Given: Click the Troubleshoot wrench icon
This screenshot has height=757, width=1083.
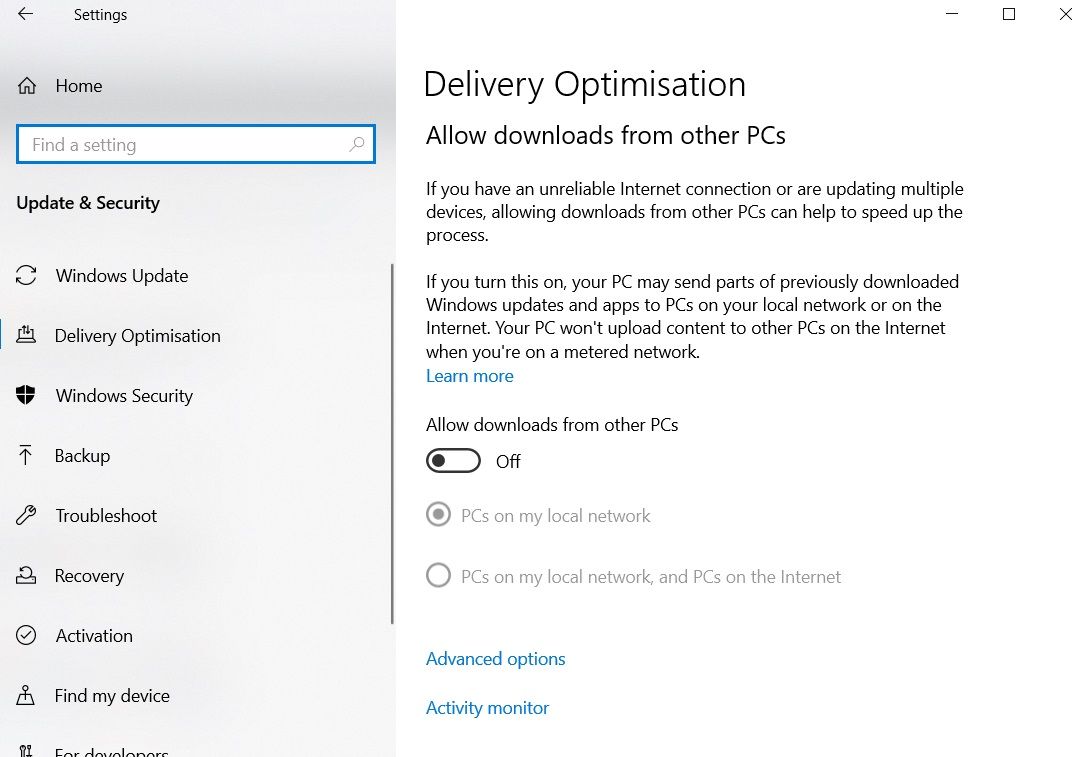Looking at the screenshot, I should [x=27, y=515].
